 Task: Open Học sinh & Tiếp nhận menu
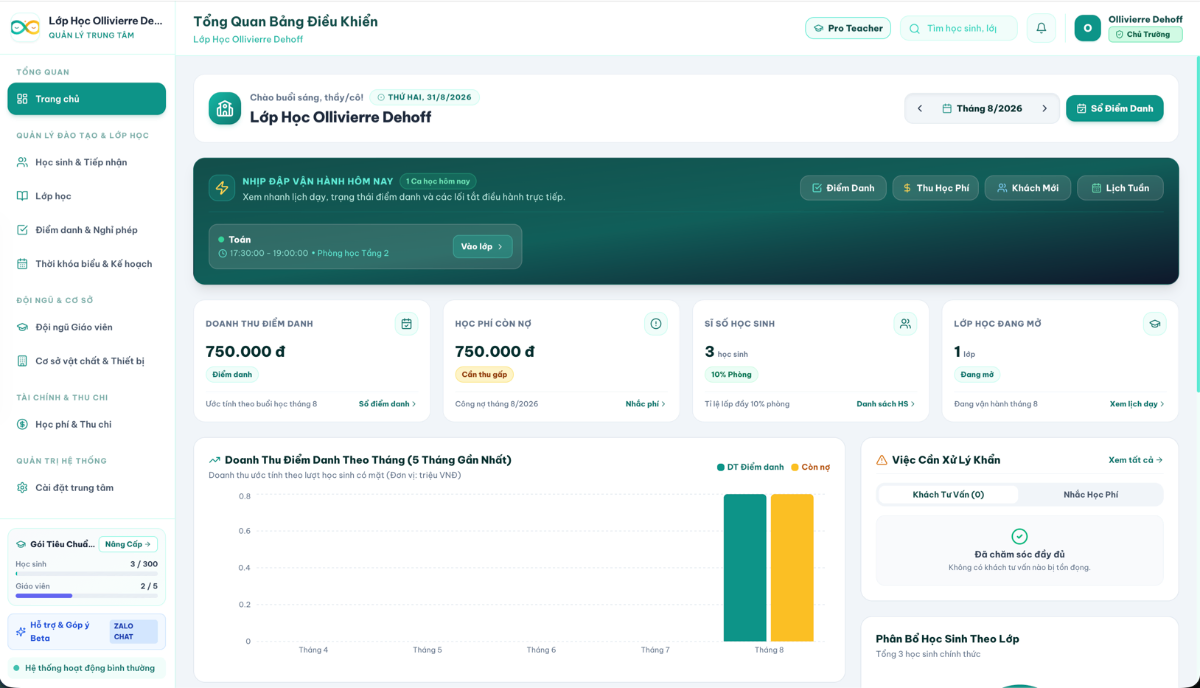pos(87,162)
